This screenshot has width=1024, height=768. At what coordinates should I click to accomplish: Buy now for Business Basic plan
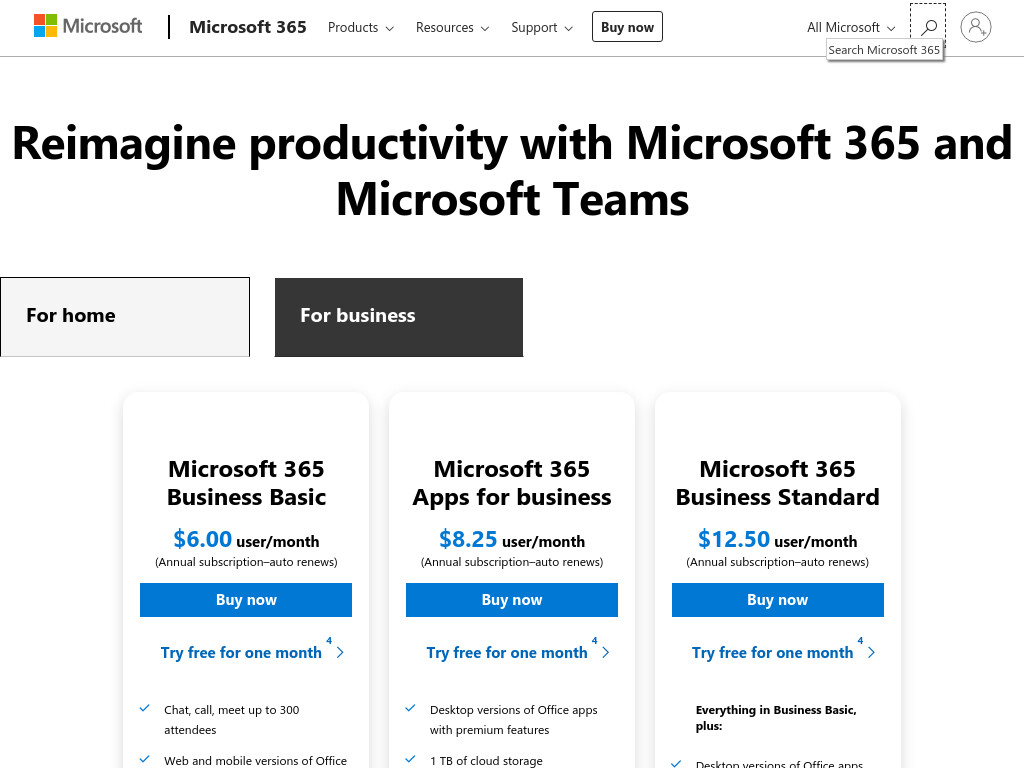coord(246,600)
